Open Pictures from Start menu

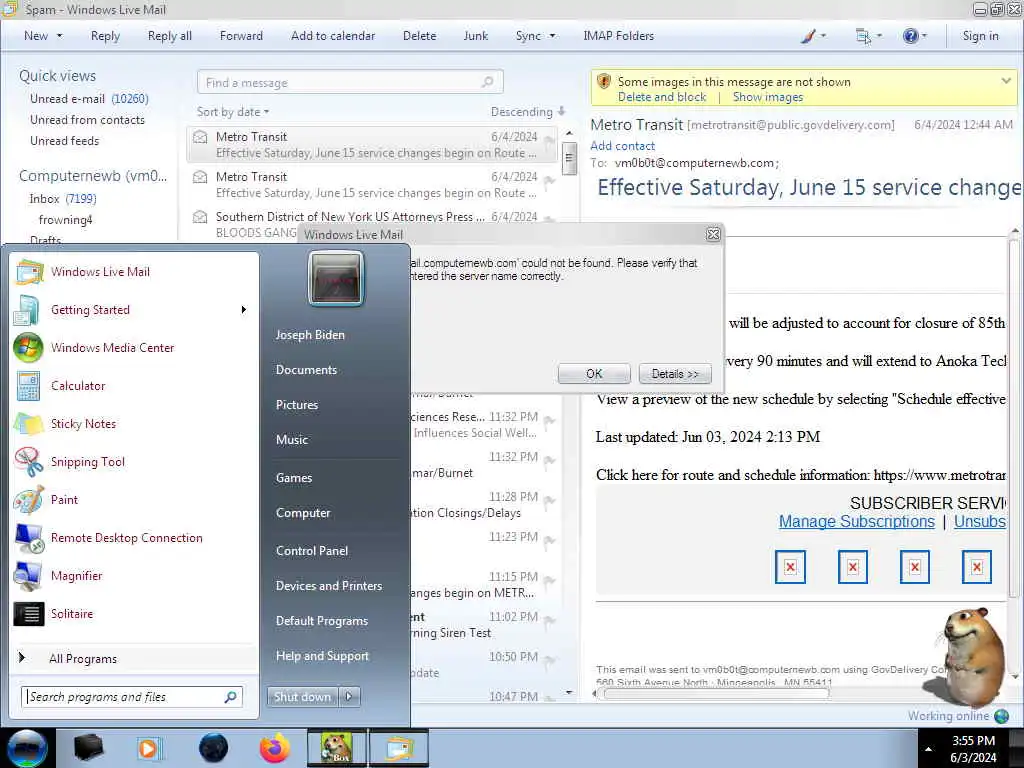point(296,405)
